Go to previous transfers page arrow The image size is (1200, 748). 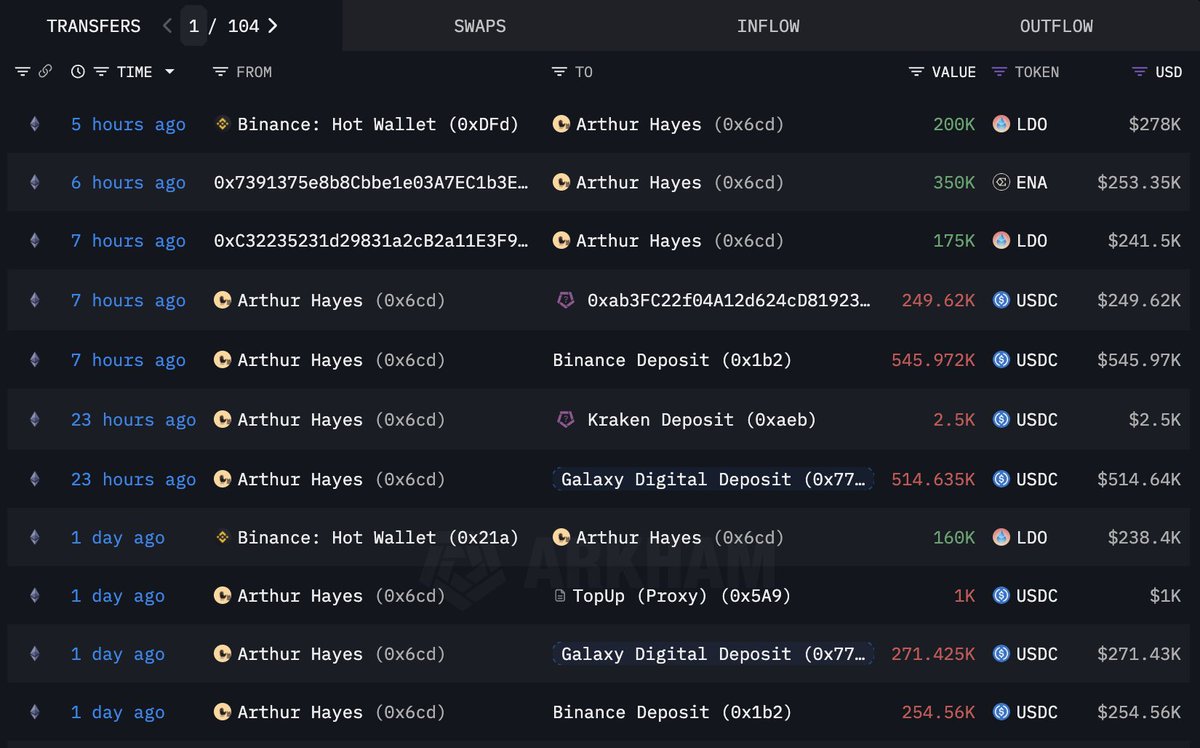(x=167, y=26)
